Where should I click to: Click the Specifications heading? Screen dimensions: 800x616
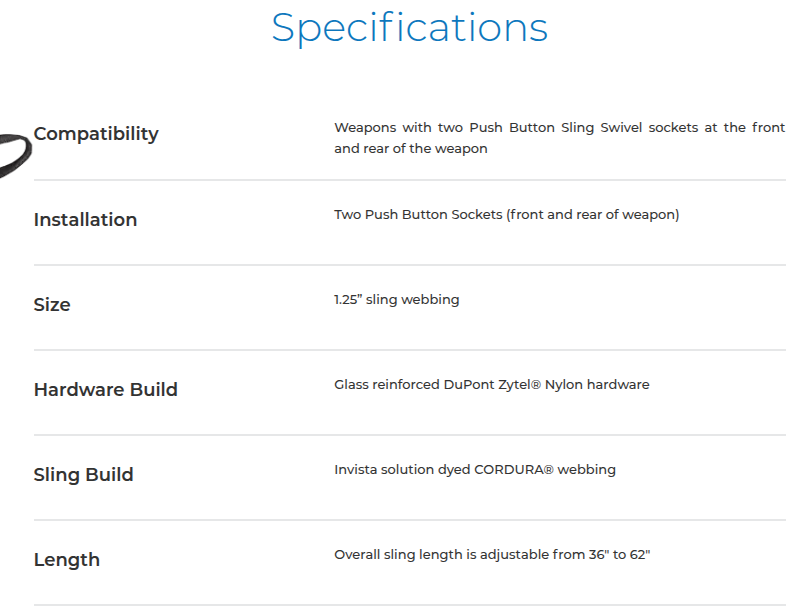point(409,28)
